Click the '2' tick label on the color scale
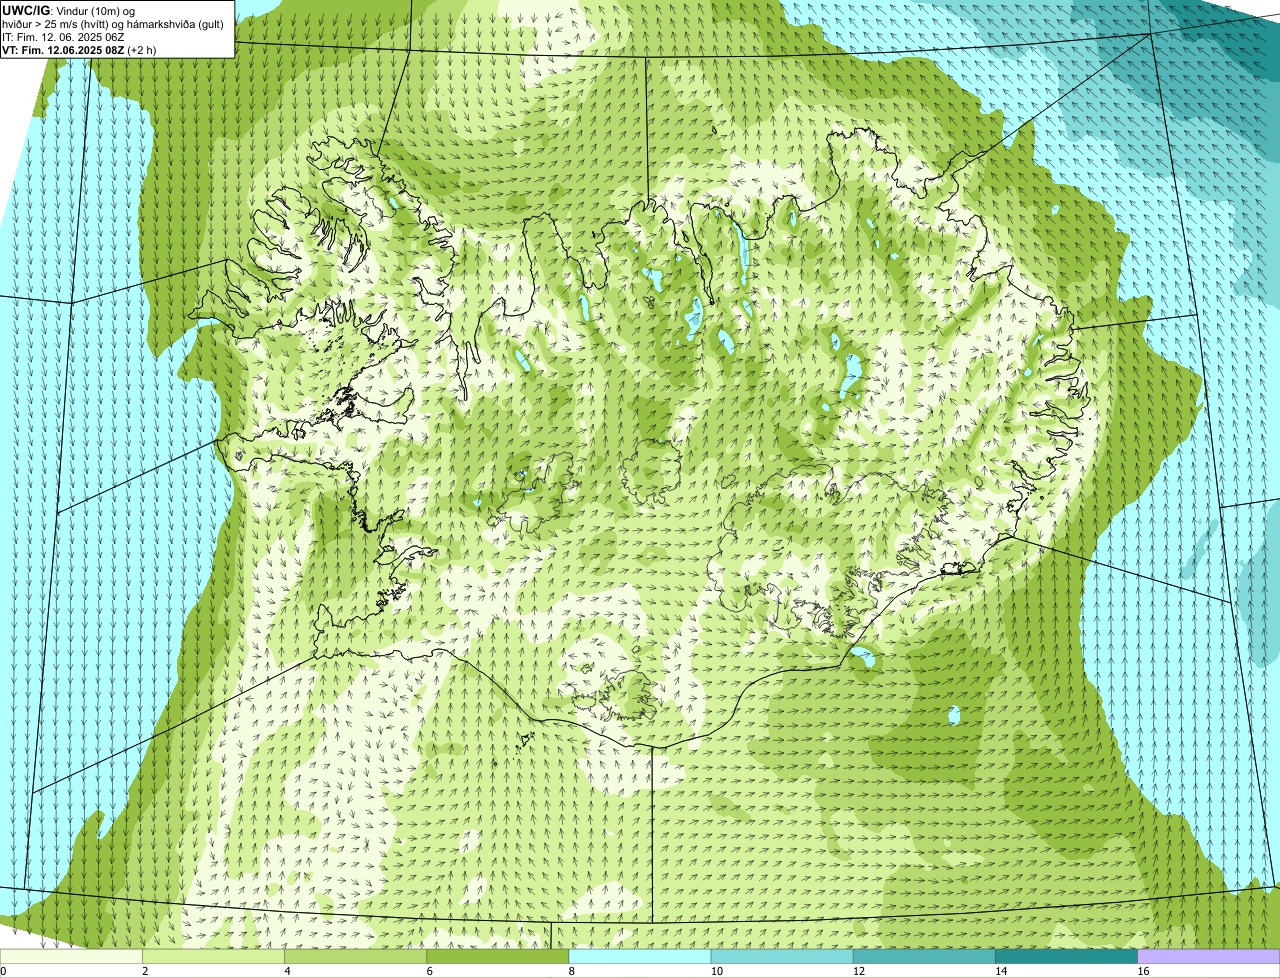Screen dimensions: 1280x978 (x=145, y=971)
